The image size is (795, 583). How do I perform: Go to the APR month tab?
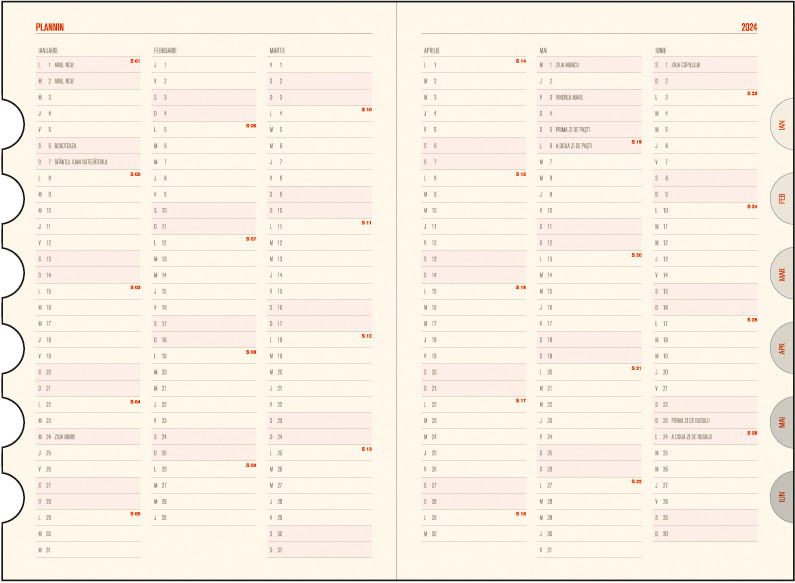click(x=782, y=348)
